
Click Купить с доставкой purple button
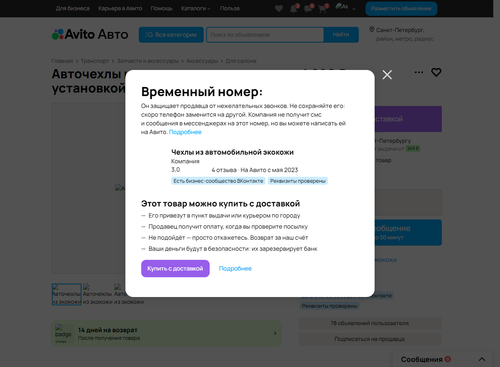175,268
